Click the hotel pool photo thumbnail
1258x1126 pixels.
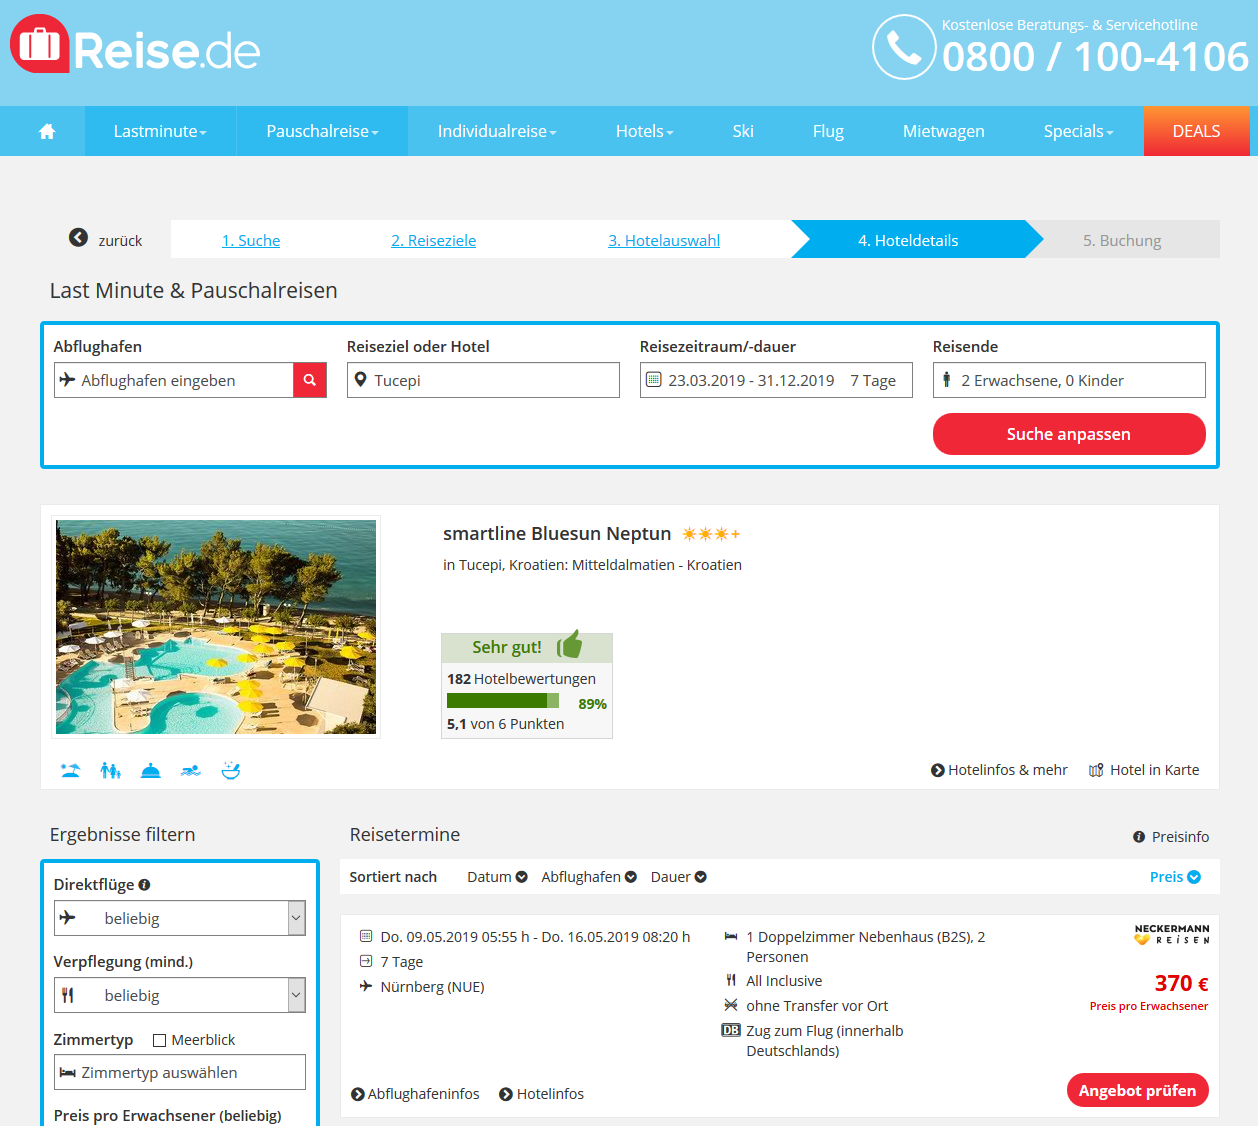click(216, 627)
